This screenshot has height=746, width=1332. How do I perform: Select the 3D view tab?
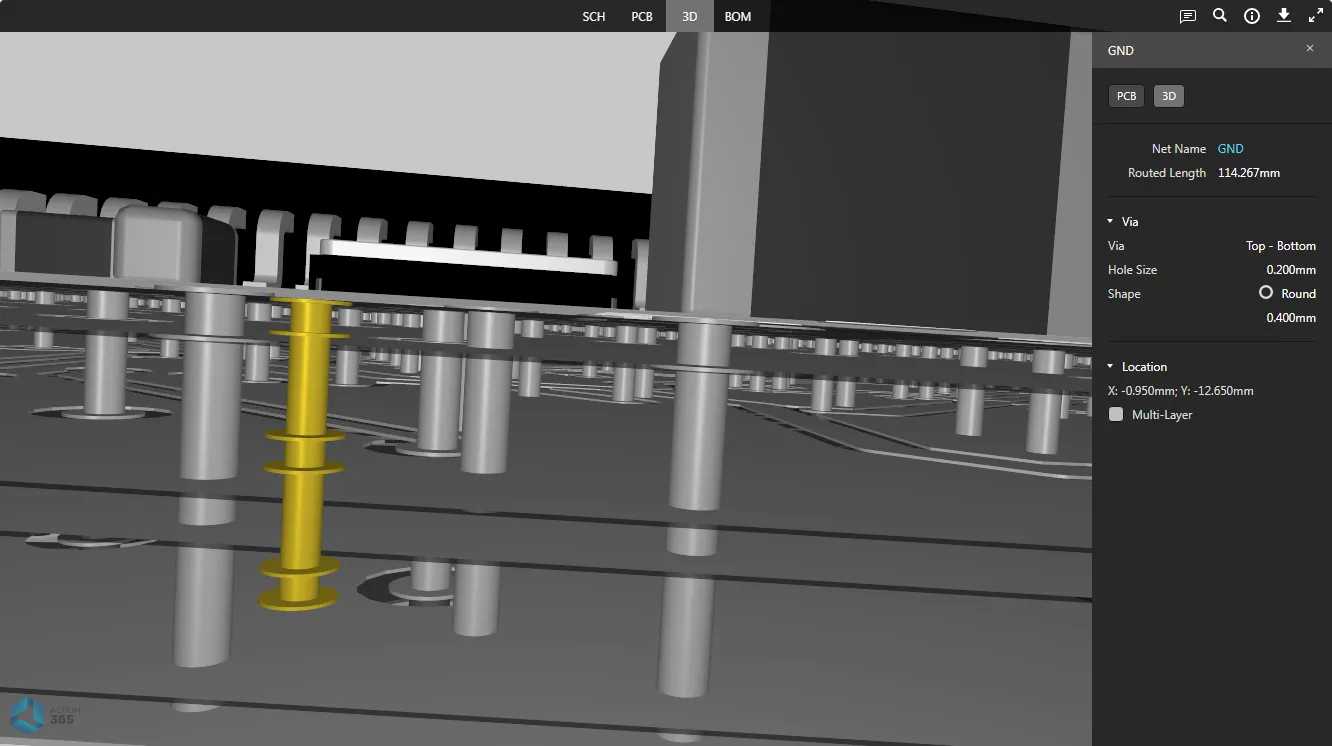point(690,16)
